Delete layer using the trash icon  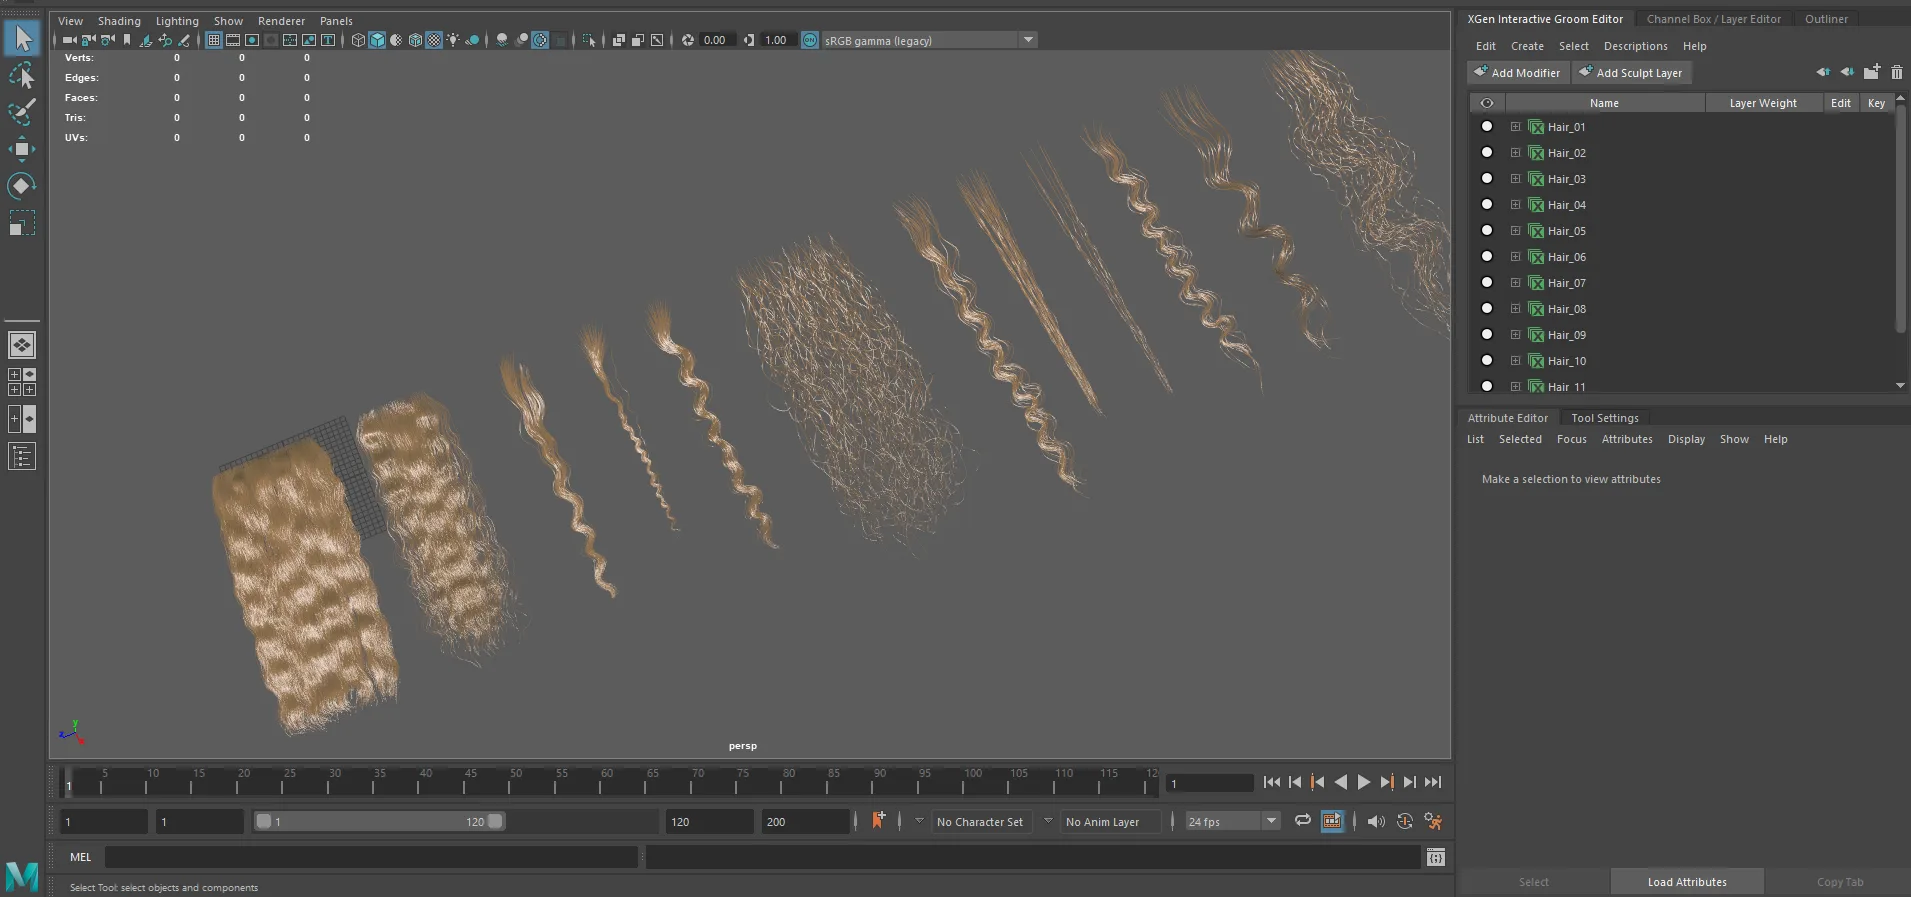click(x=1896, y=72)
